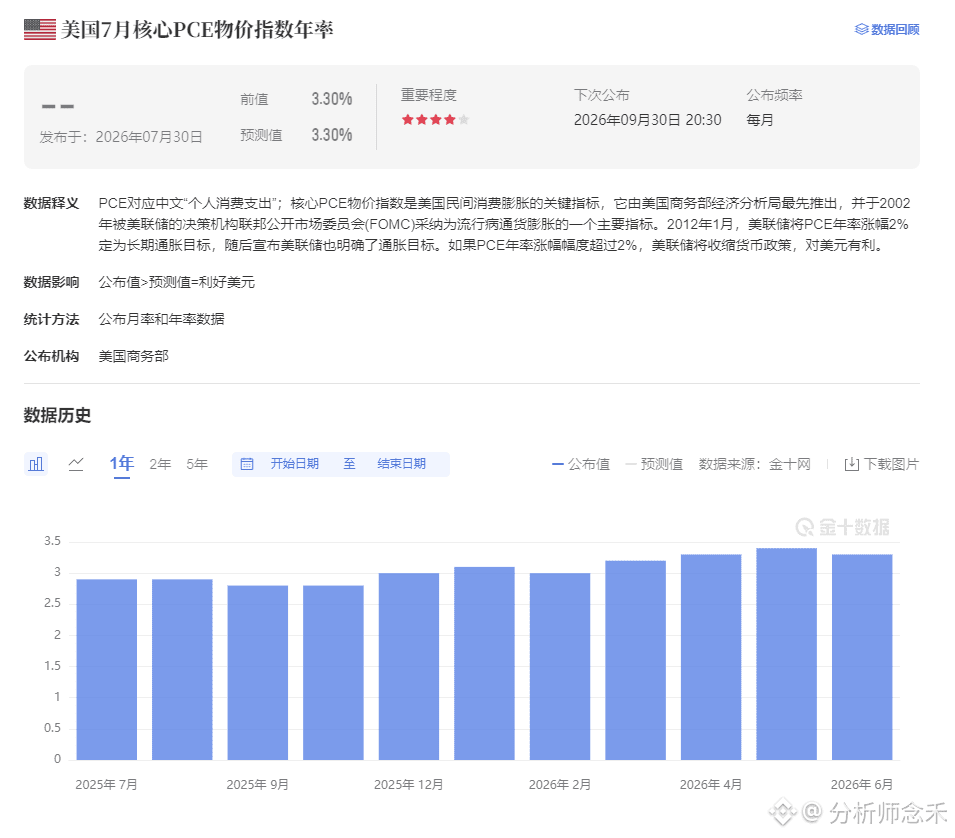Download chart via 下载图片 button
The image size is (955, 838).
coord(881,464)
